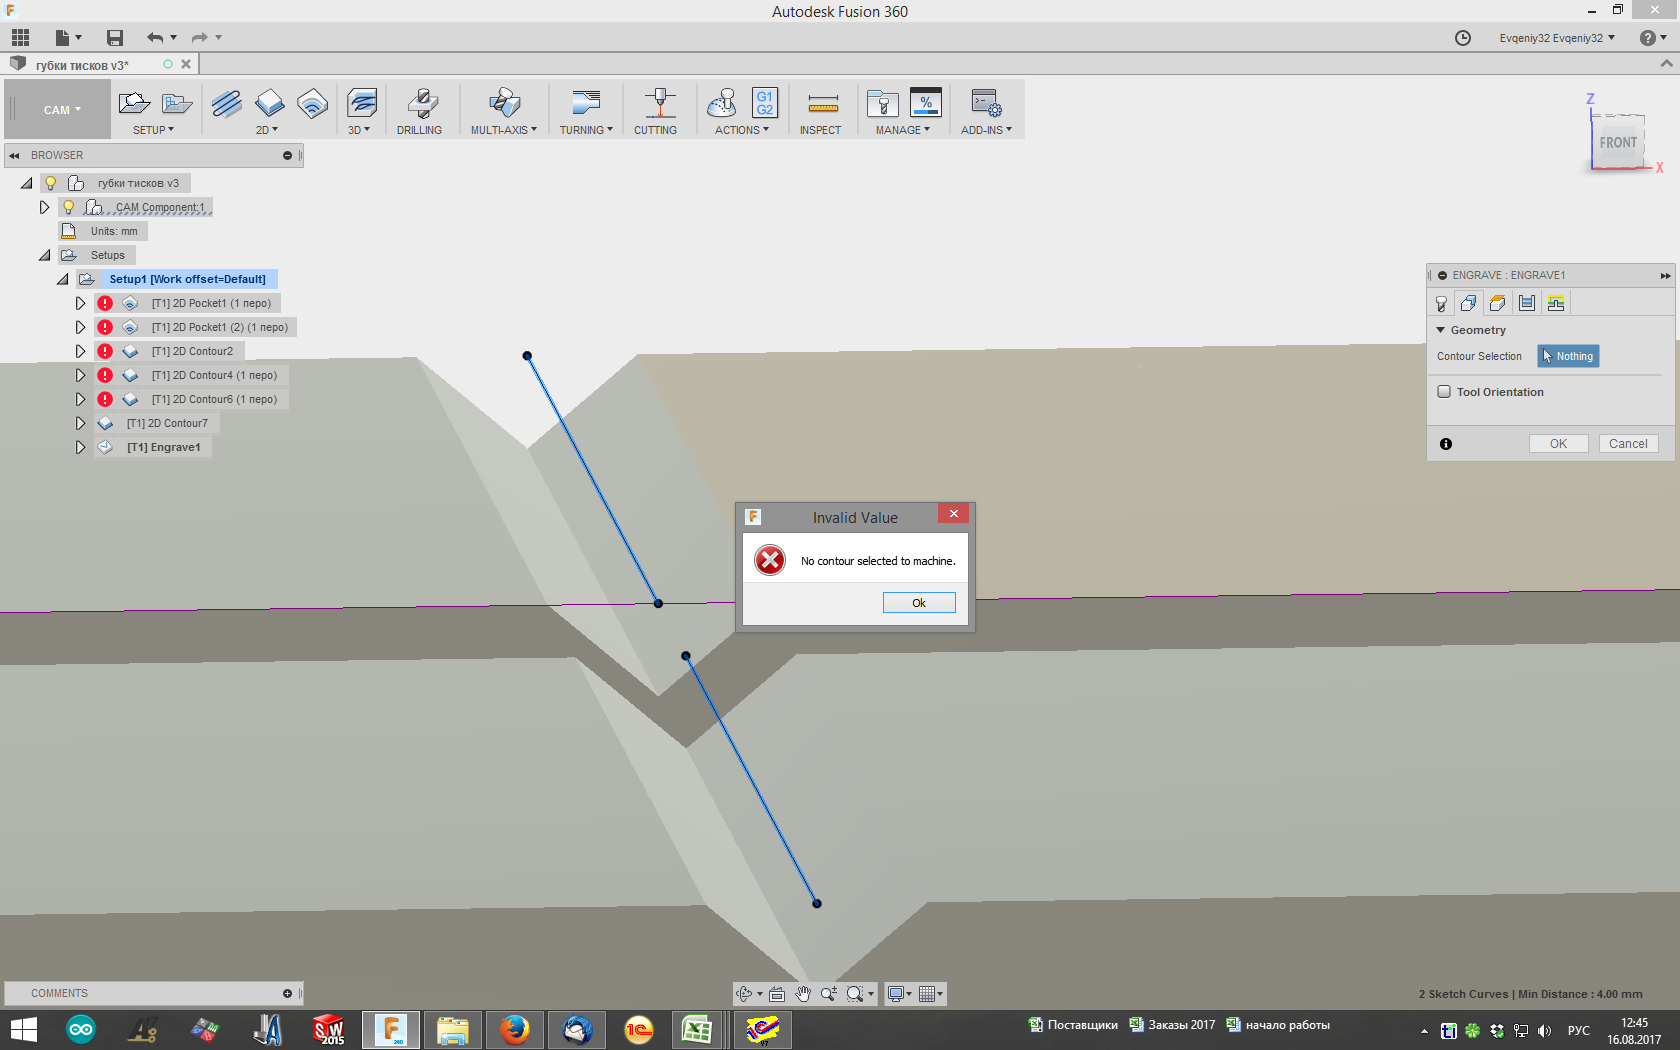
Task: Click the info icon in Engrave panel
Action: point(1446,444)
